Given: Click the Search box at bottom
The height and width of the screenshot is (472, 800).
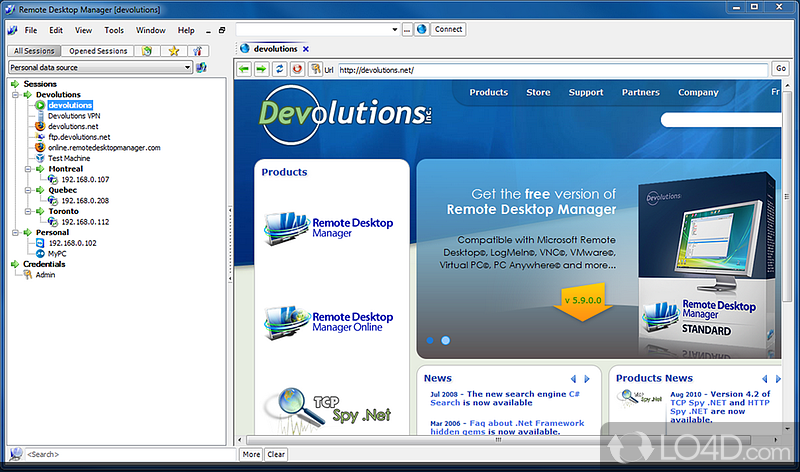Looking at the screenshot, I should click(x=130, y=454).
